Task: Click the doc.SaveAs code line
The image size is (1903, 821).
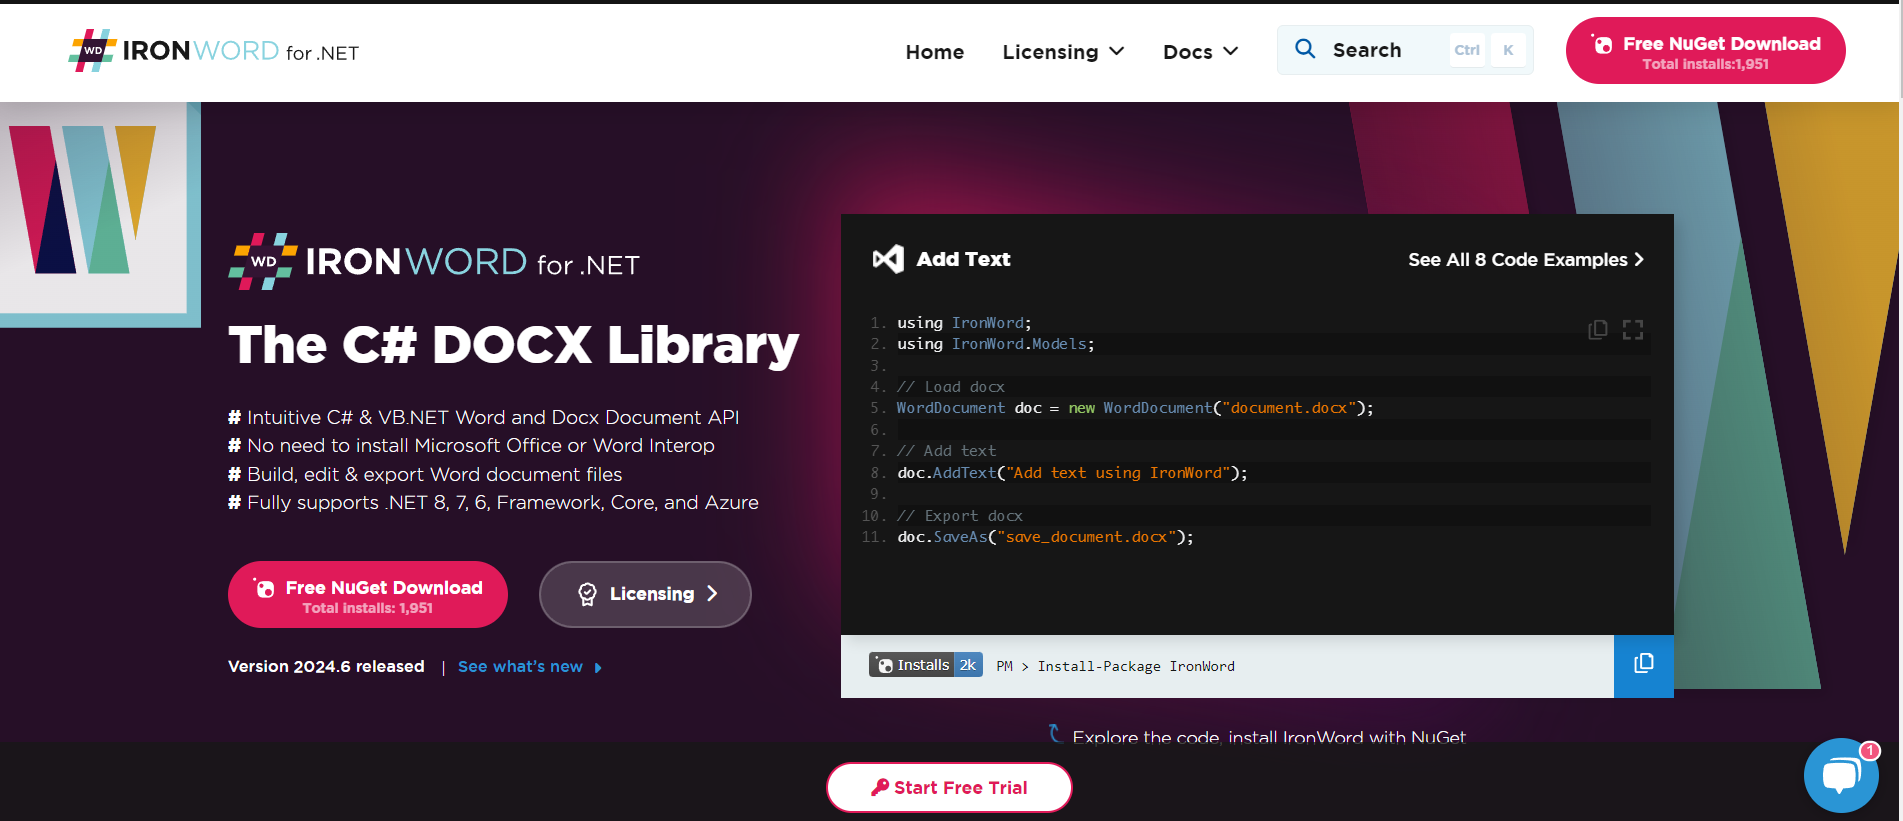Action: point(1045,537)
